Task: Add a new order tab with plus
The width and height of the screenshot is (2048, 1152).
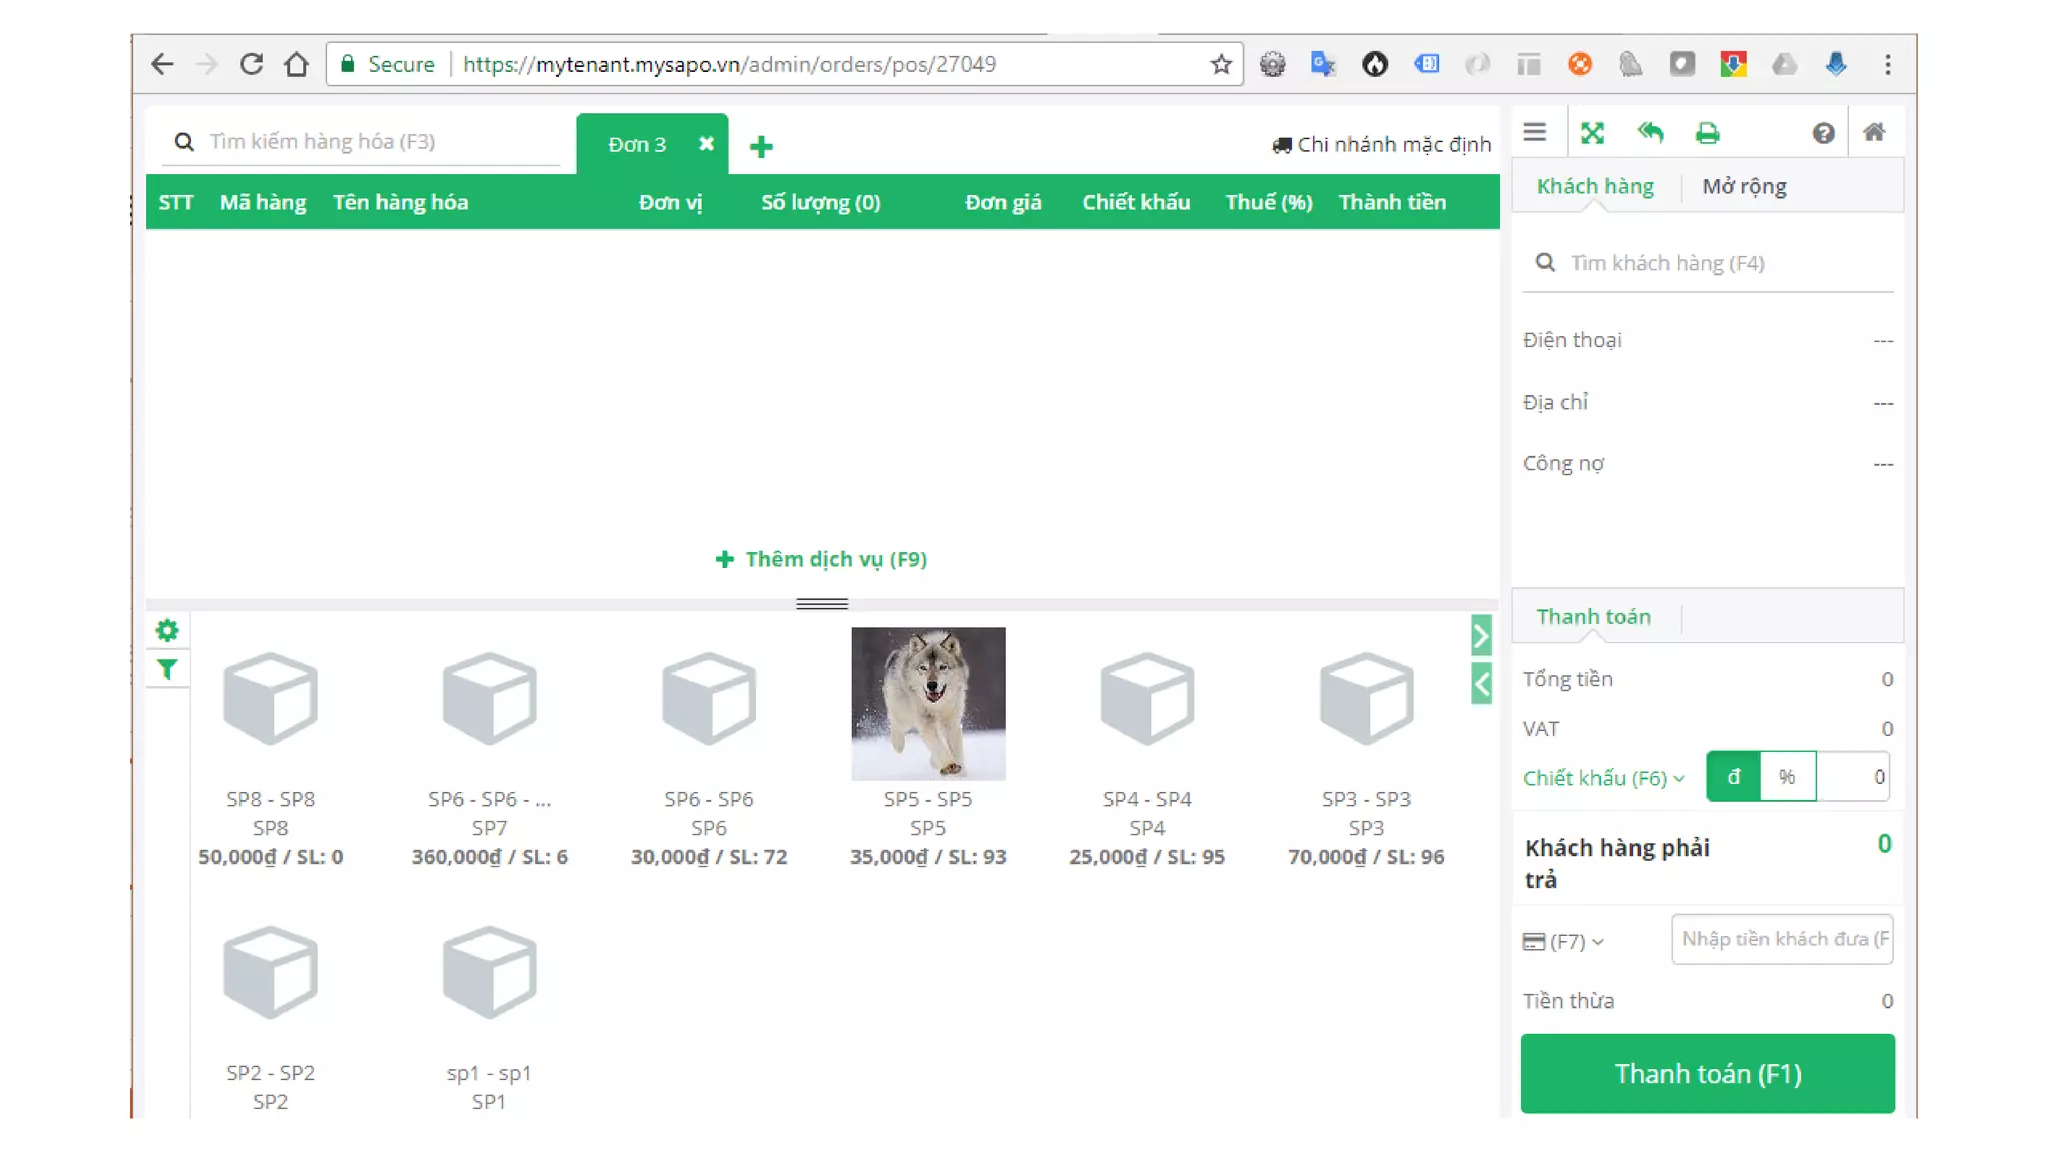Action: click(761, 147)
